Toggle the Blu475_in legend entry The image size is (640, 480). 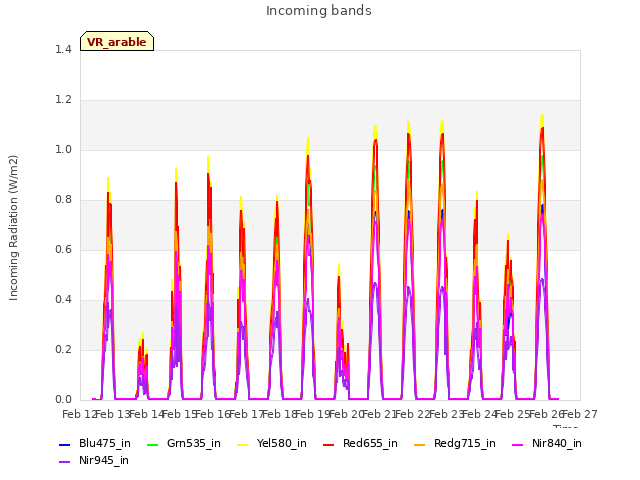coord(94,444)
